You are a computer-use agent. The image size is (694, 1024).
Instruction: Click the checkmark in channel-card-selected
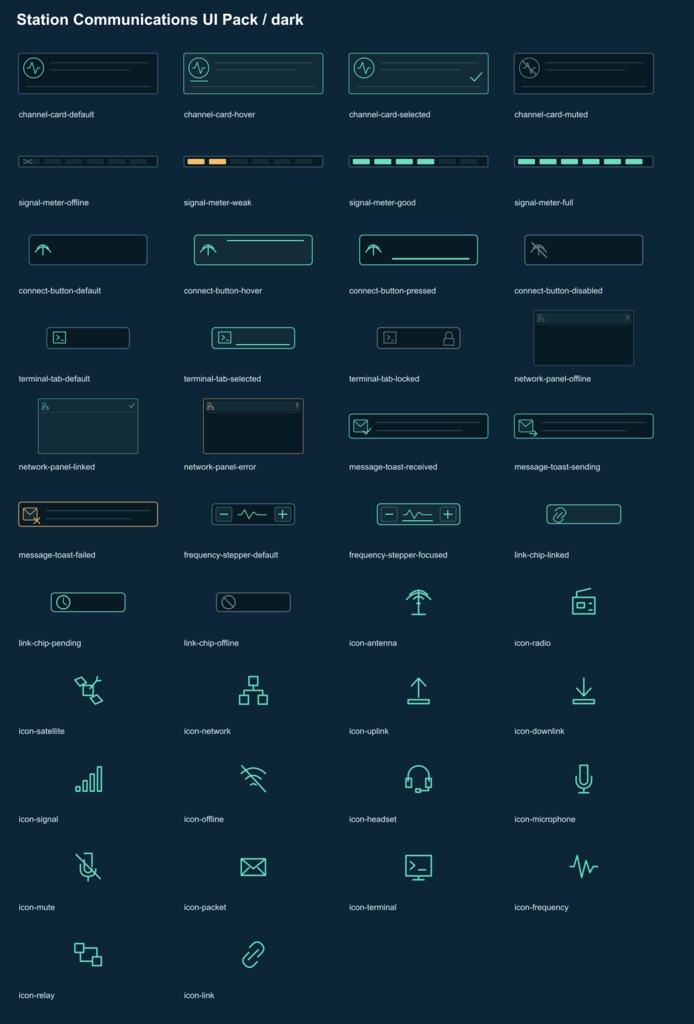tap(477, 77)
